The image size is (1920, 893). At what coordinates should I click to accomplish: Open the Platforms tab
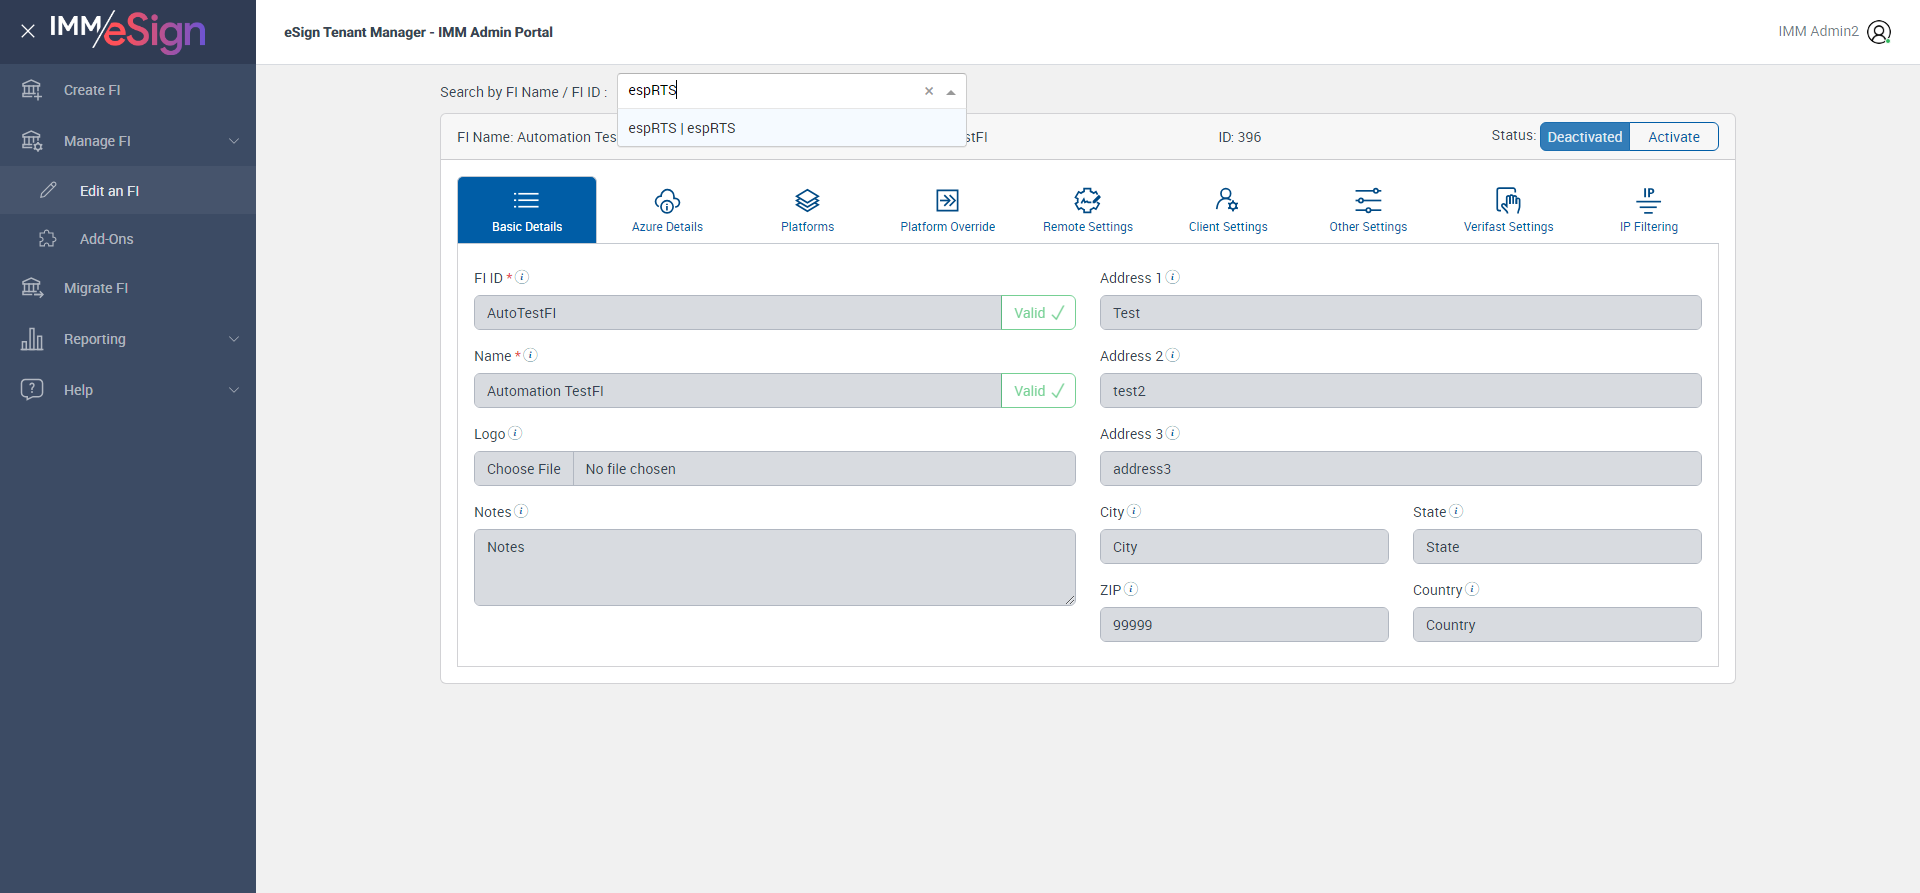coord(807,210)
